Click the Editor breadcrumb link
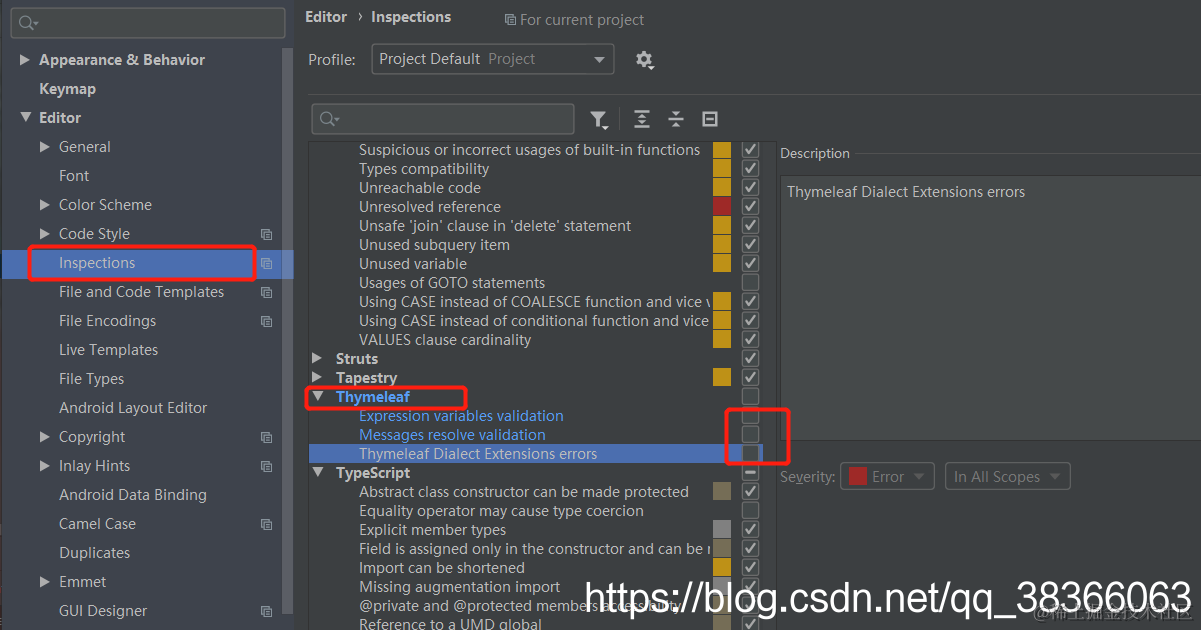1201x630 pixels. 326,17
